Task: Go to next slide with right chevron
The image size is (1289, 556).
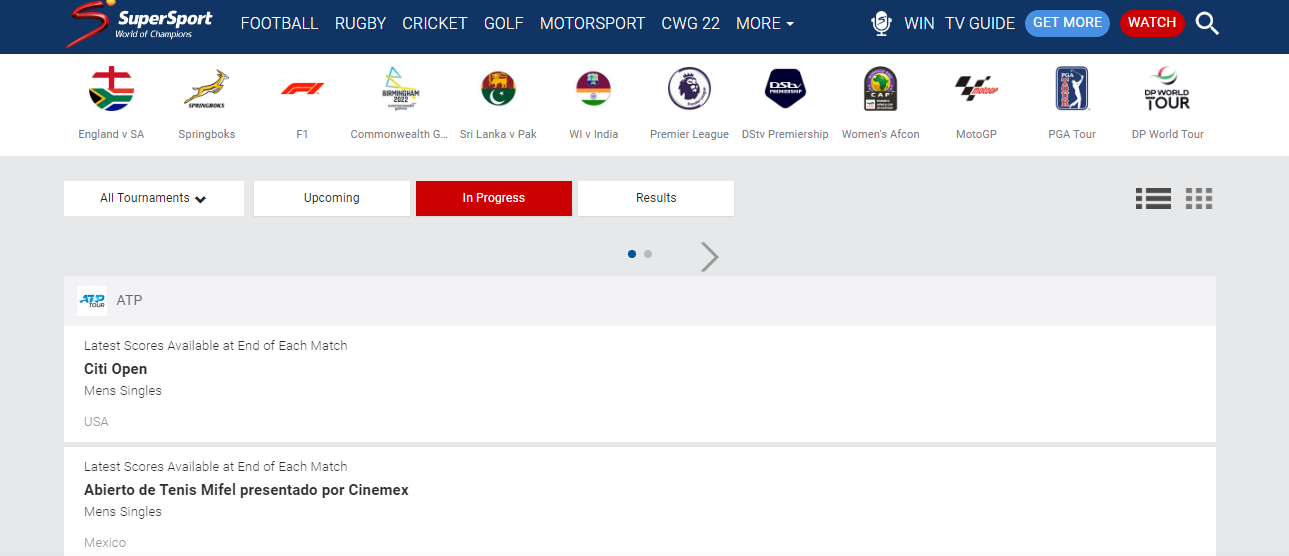Action: (709, 257)
